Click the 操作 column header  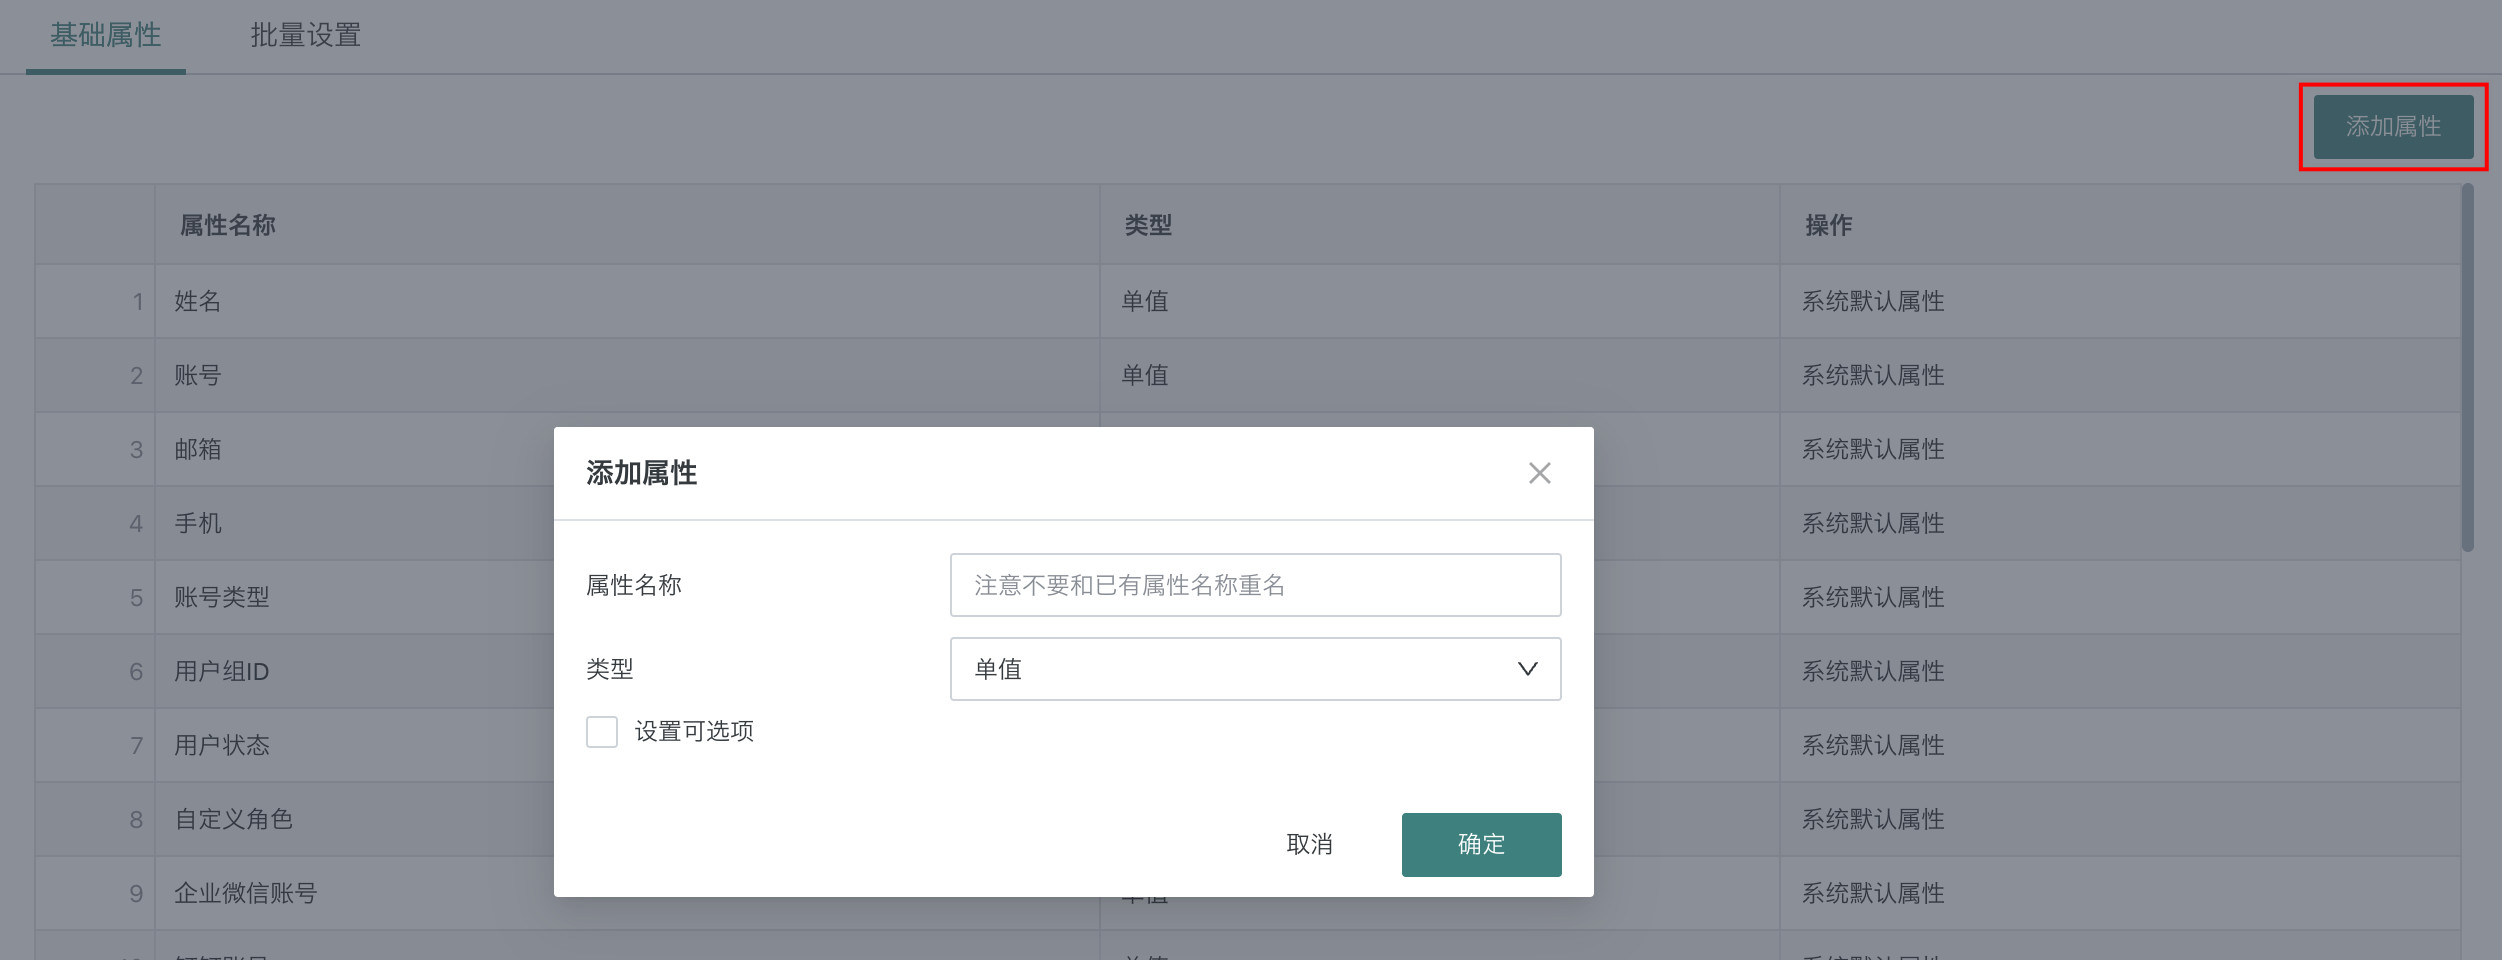1828,225
